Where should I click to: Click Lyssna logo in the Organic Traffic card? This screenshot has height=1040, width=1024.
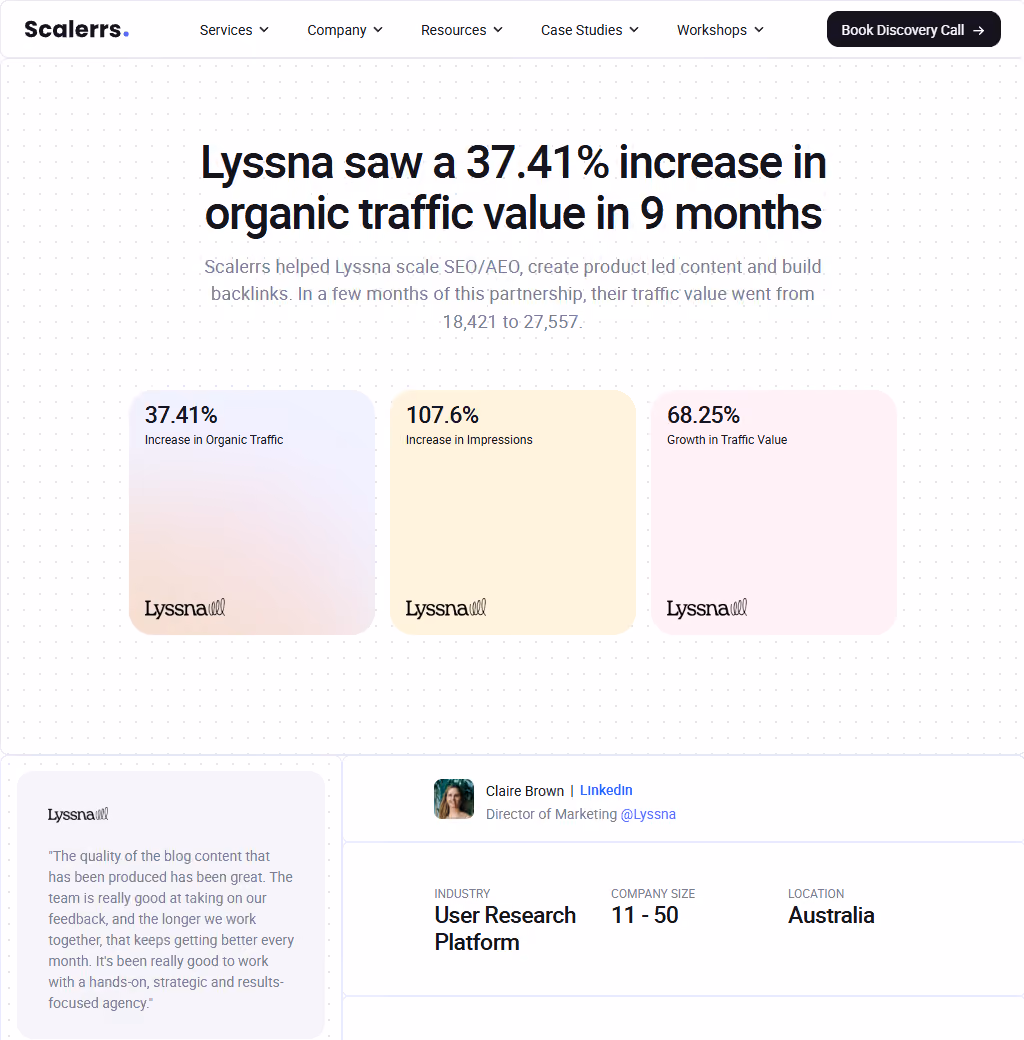coord(185,608)
